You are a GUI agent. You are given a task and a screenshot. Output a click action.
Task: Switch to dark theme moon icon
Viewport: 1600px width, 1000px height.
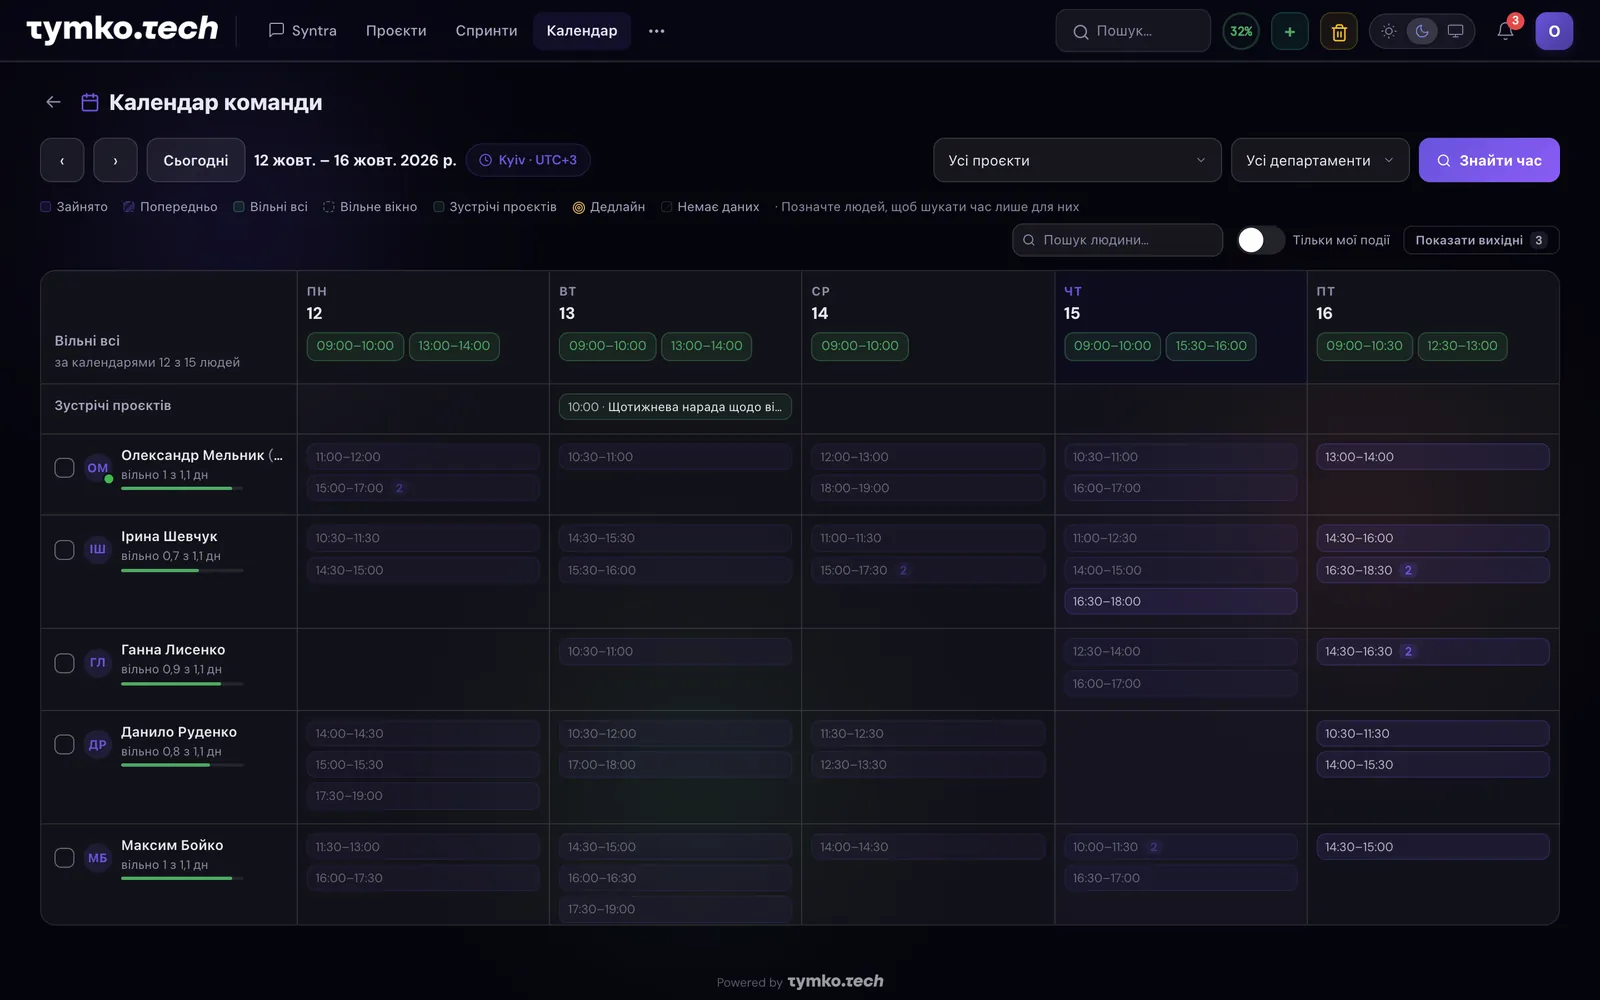click(x=1422, y=31)
